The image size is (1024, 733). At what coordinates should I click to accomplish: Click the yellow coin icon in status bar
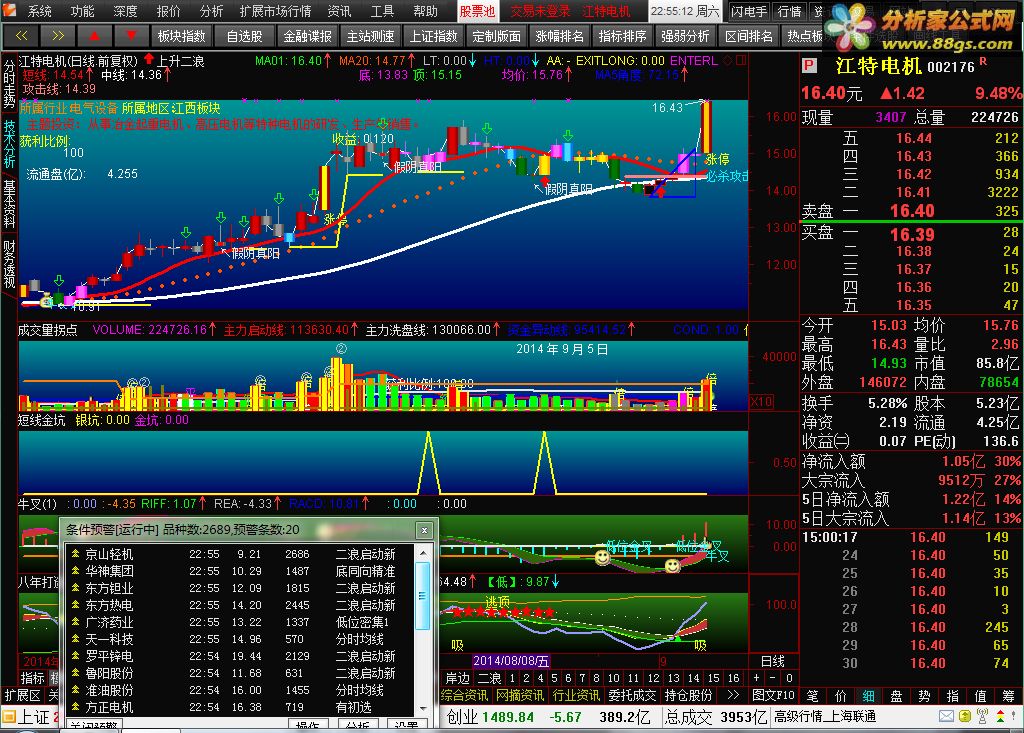click(965, 716)
